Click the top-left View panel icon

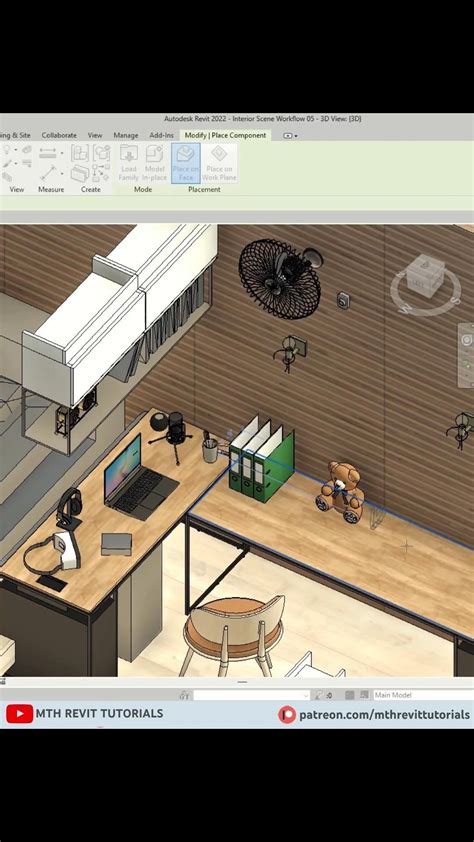[8, 149]
